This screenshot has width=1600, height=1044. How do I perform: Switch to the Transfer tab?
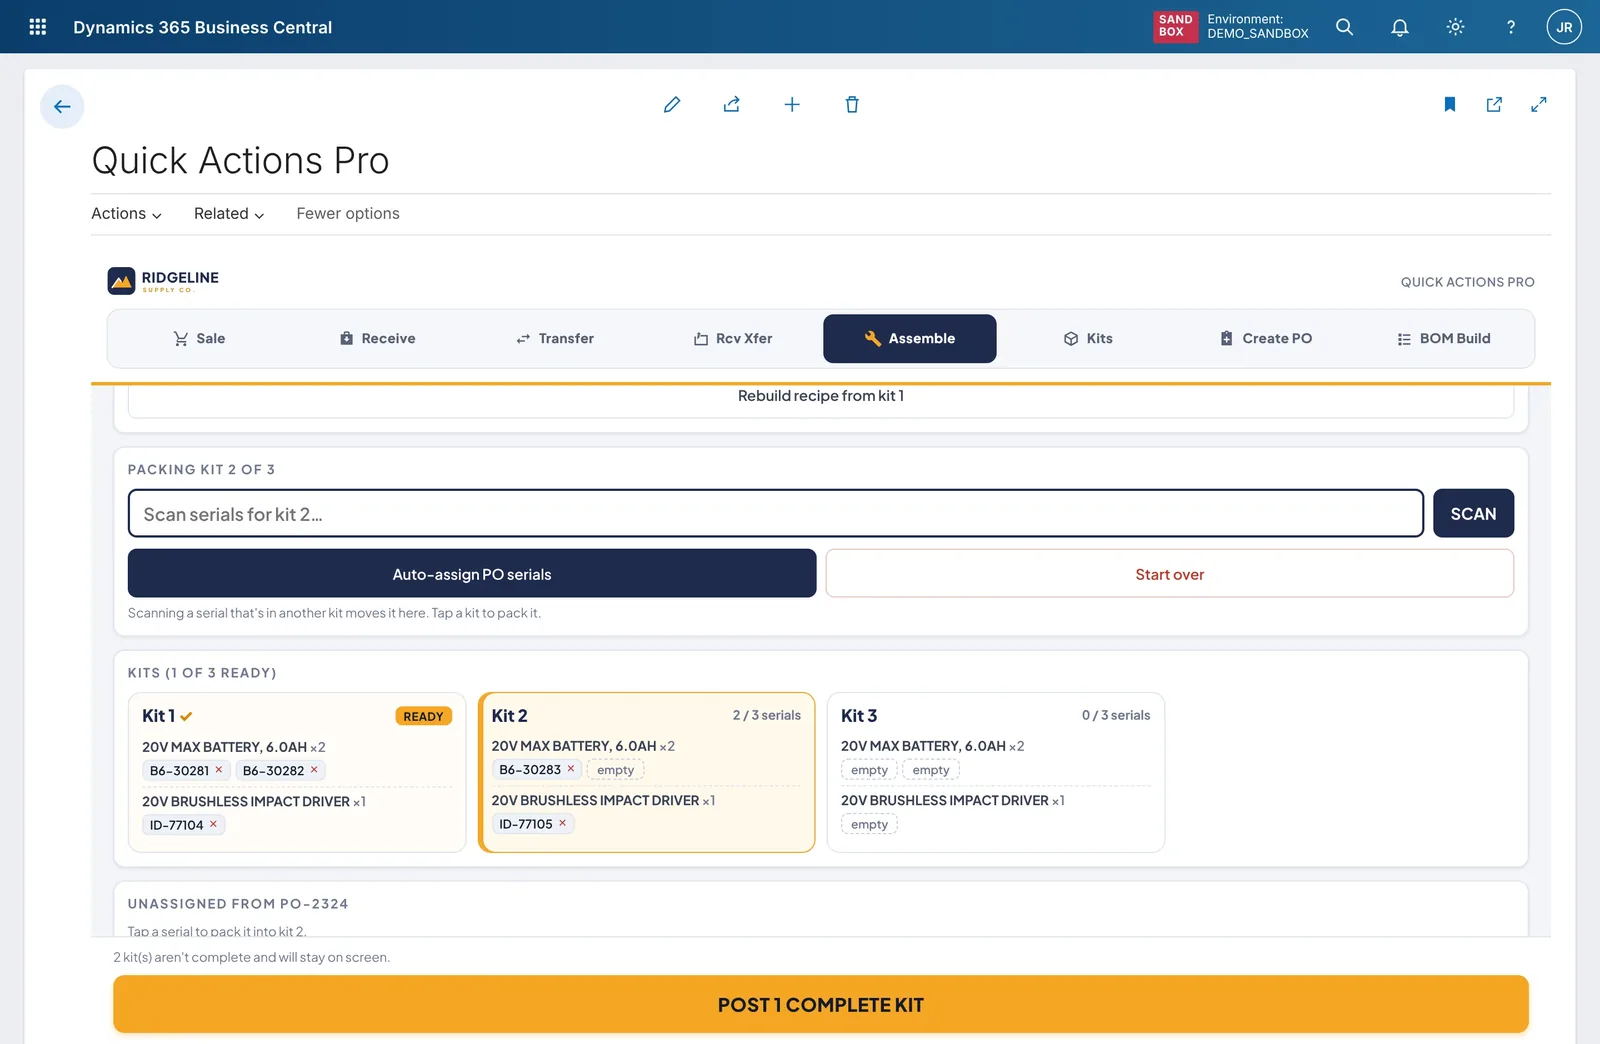[555, 339]
